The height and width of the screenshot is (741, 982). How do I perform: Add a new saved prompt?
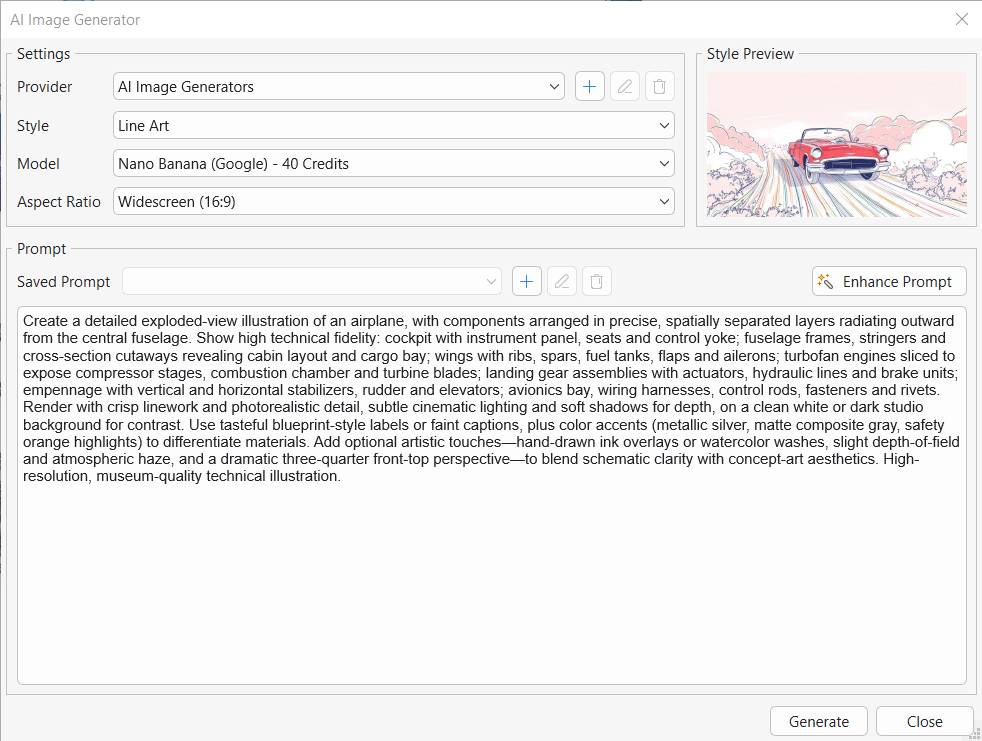tap(527, 282)
